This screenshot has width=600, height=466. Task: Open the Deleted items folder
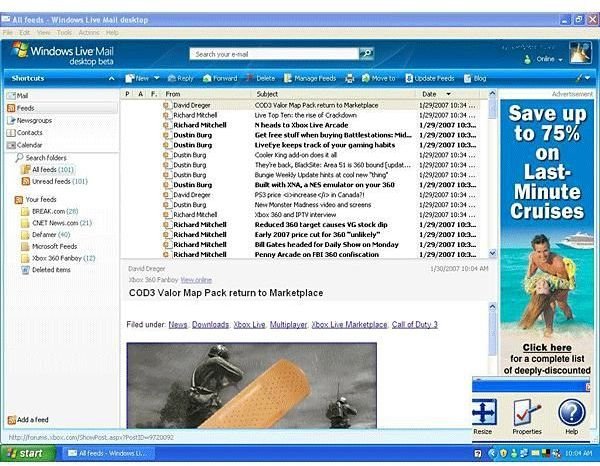click(x=46, y=270)
